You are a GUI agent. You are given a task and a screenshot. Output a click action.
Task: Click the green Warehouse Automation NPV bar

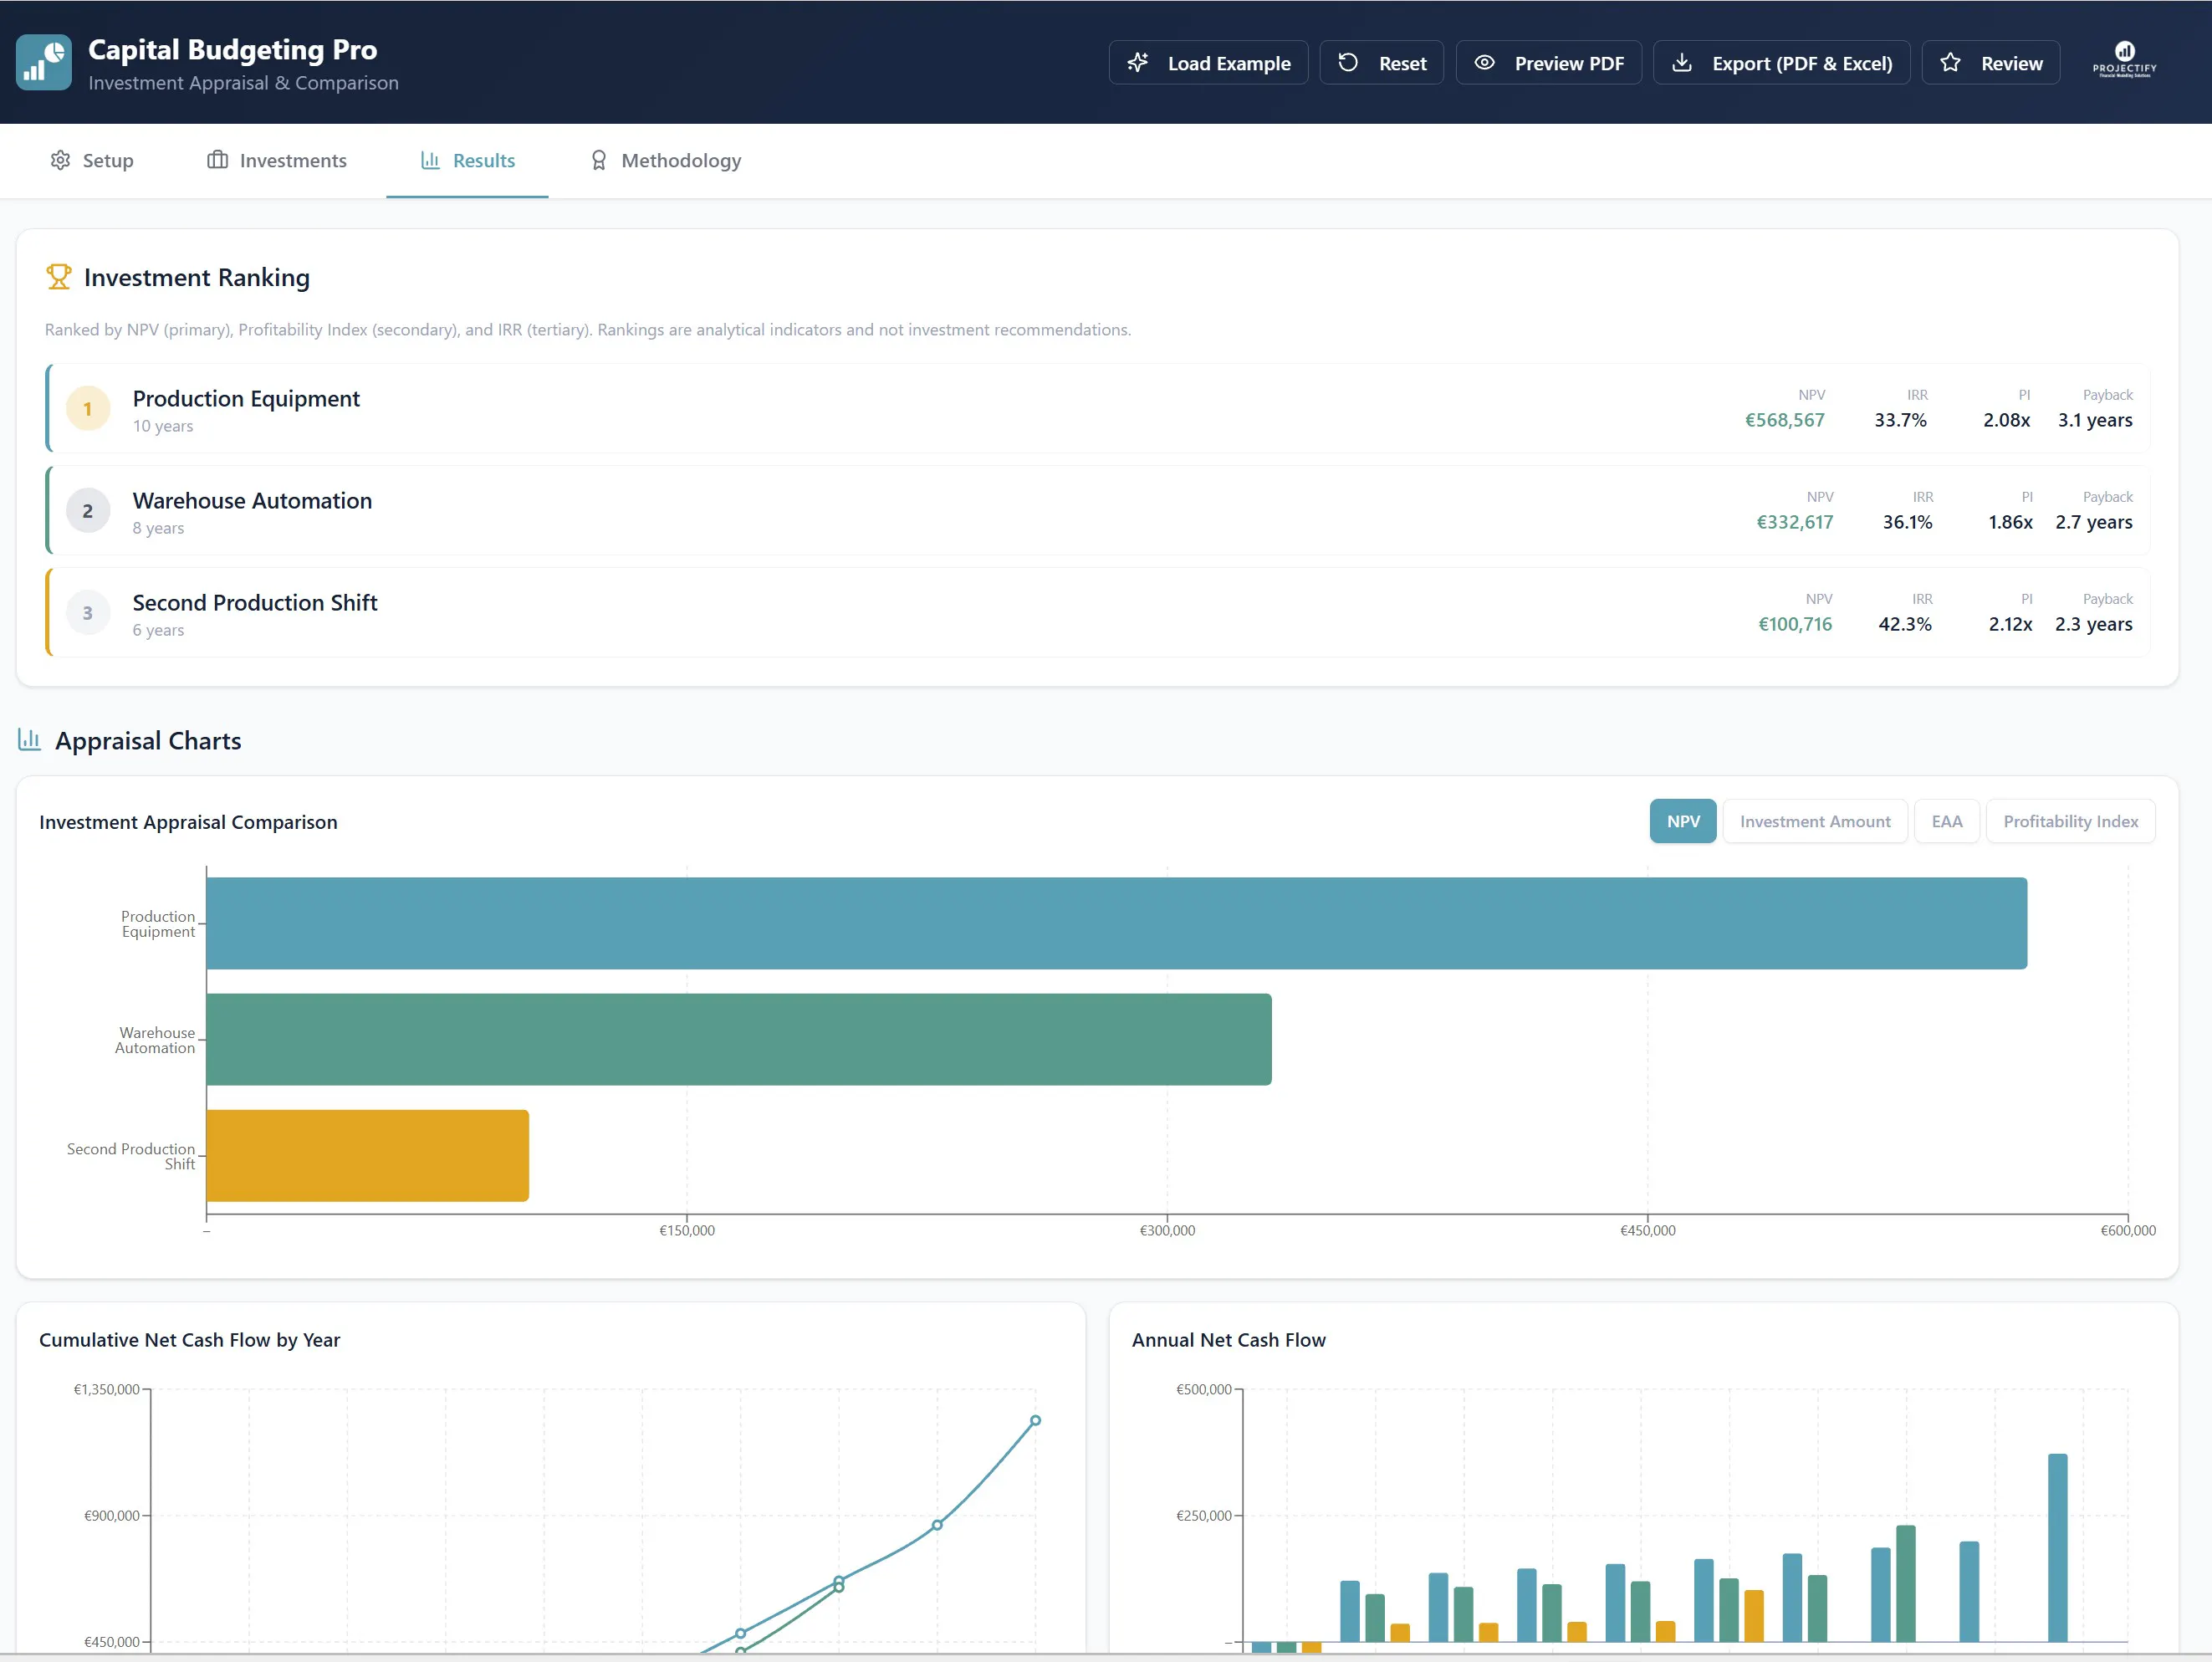tap(739, 1039)
